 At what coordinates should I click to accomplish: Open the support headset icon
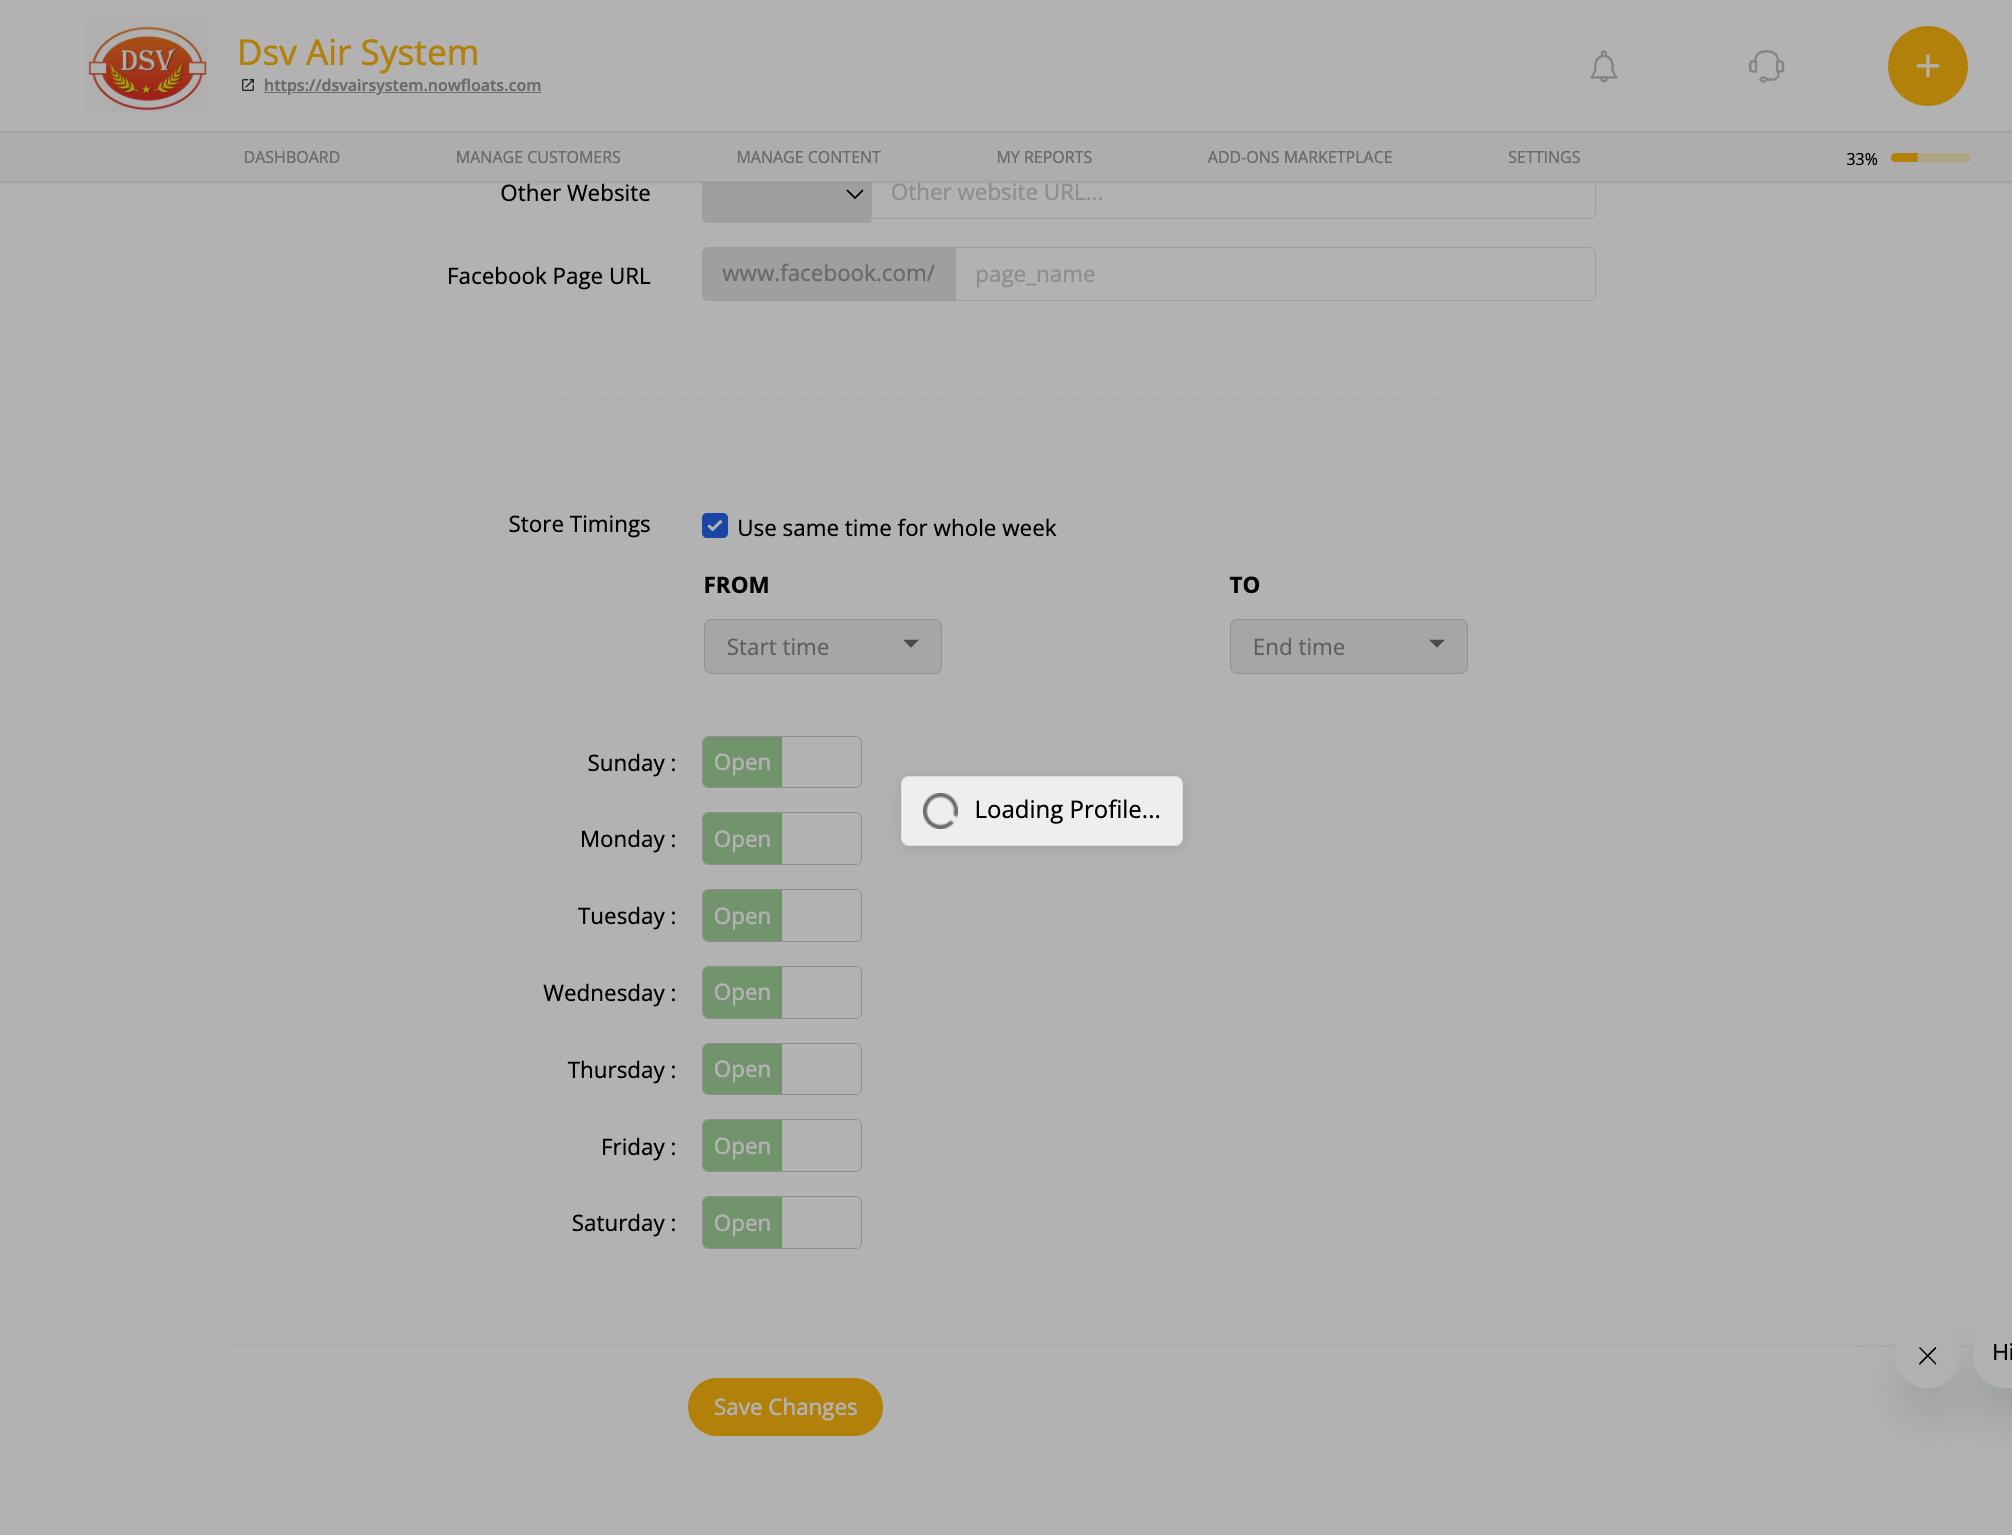(x=1766, y=67)
